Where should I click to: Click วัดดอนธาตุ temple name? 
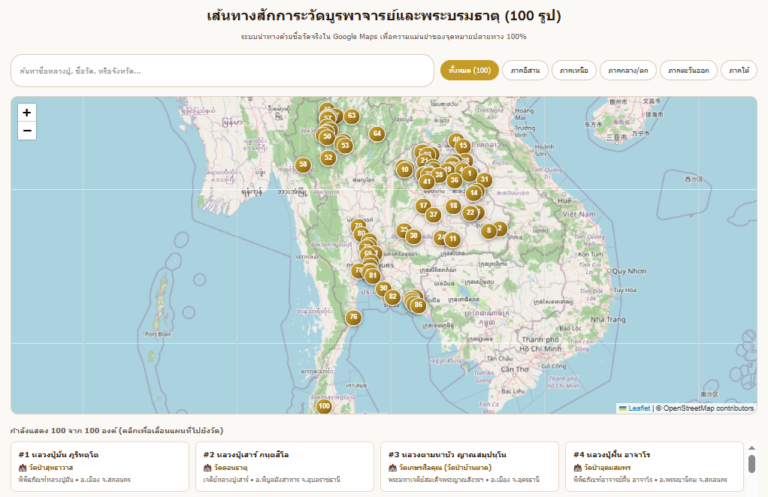point(231,468)
